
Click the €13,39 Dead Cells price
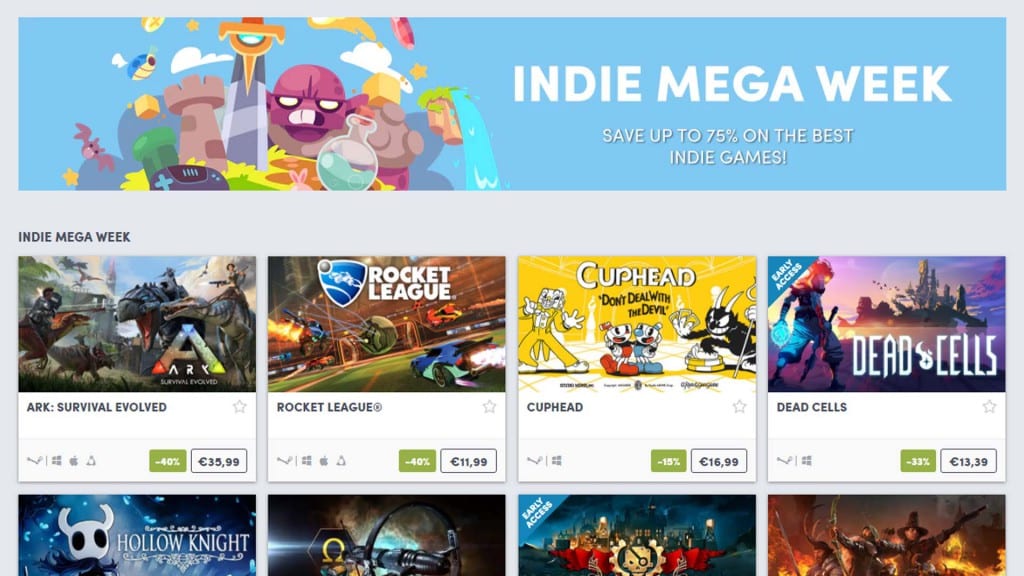(x=968, y=461)
